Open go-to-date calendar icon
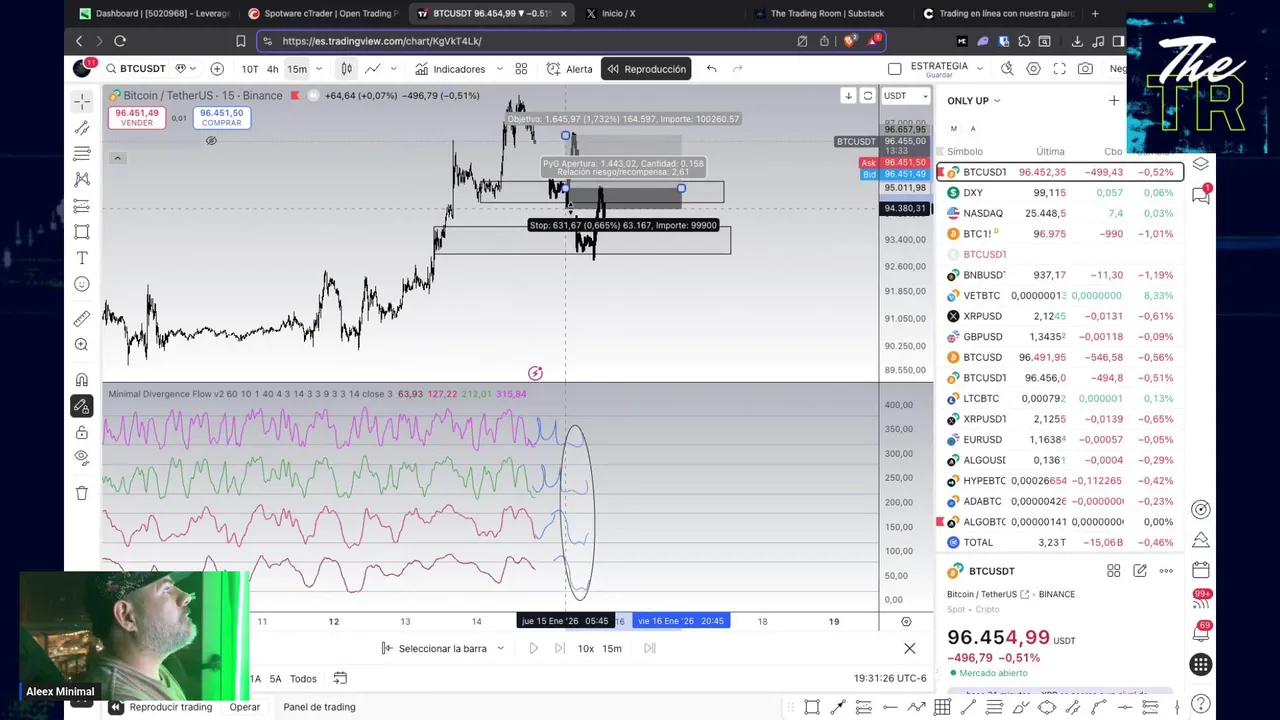This screenshot has width=1280, height=720. click(x=340, y=678)
